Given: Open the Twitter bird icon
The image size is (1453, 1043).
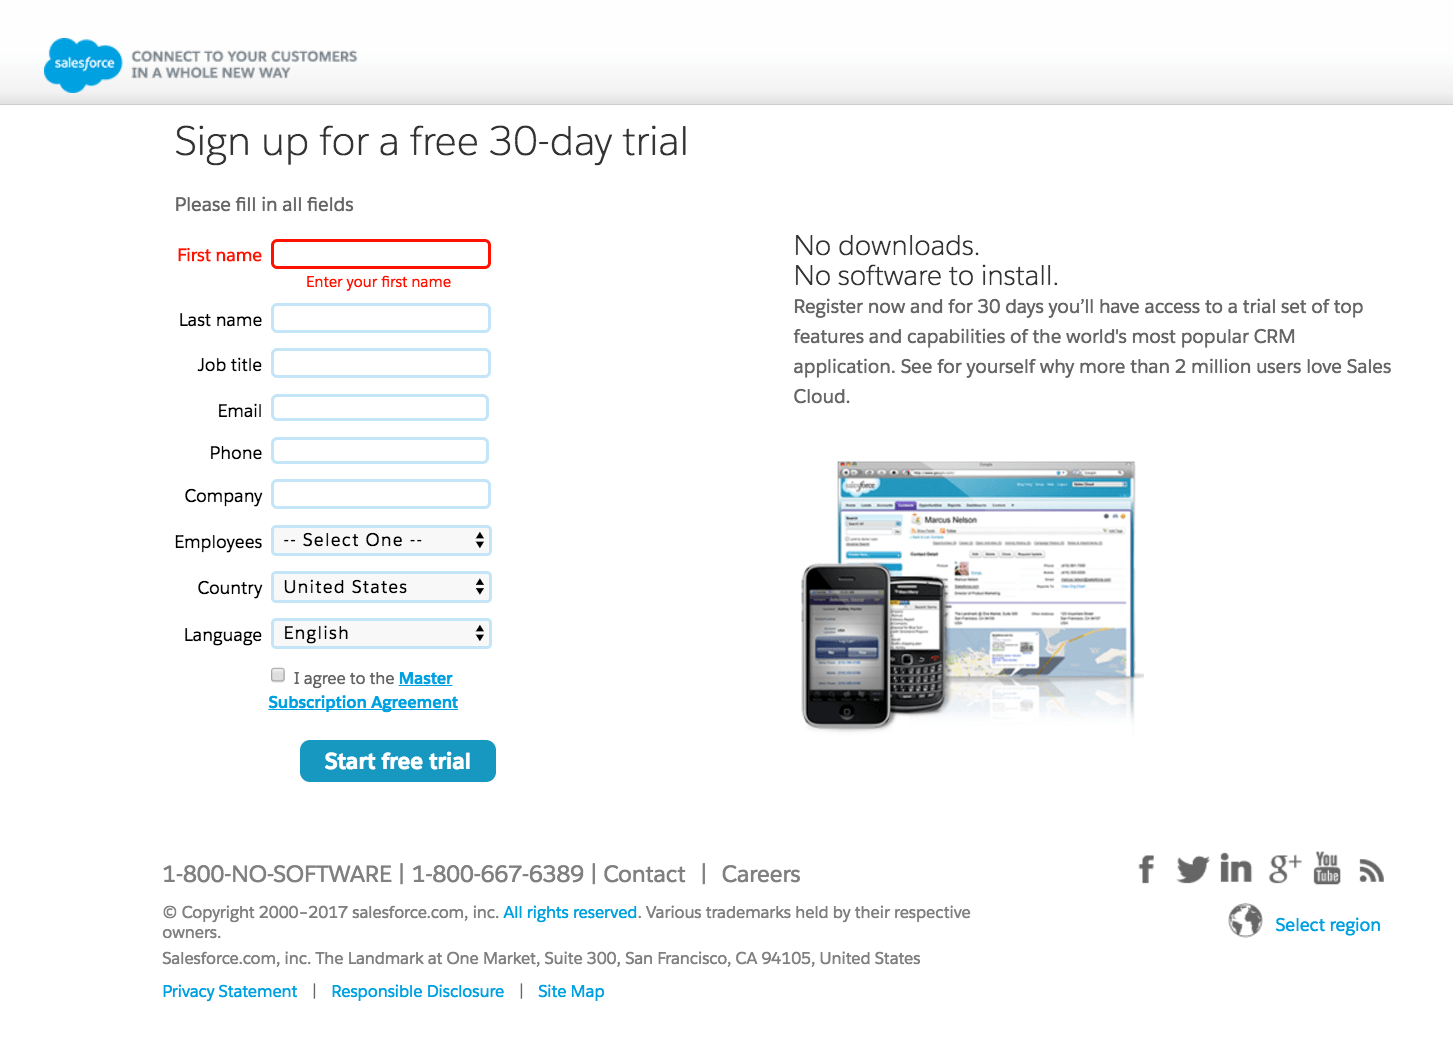Looking at the screenshot, I should [x=1192, y=869].
